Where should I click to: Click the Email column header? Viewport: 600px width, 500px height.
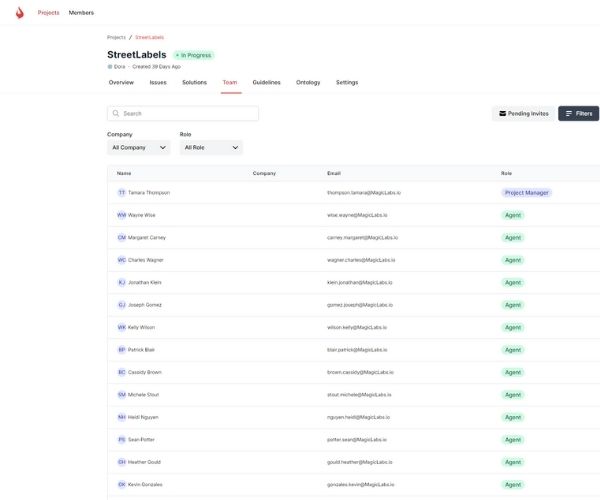click(x=334, y=173)
